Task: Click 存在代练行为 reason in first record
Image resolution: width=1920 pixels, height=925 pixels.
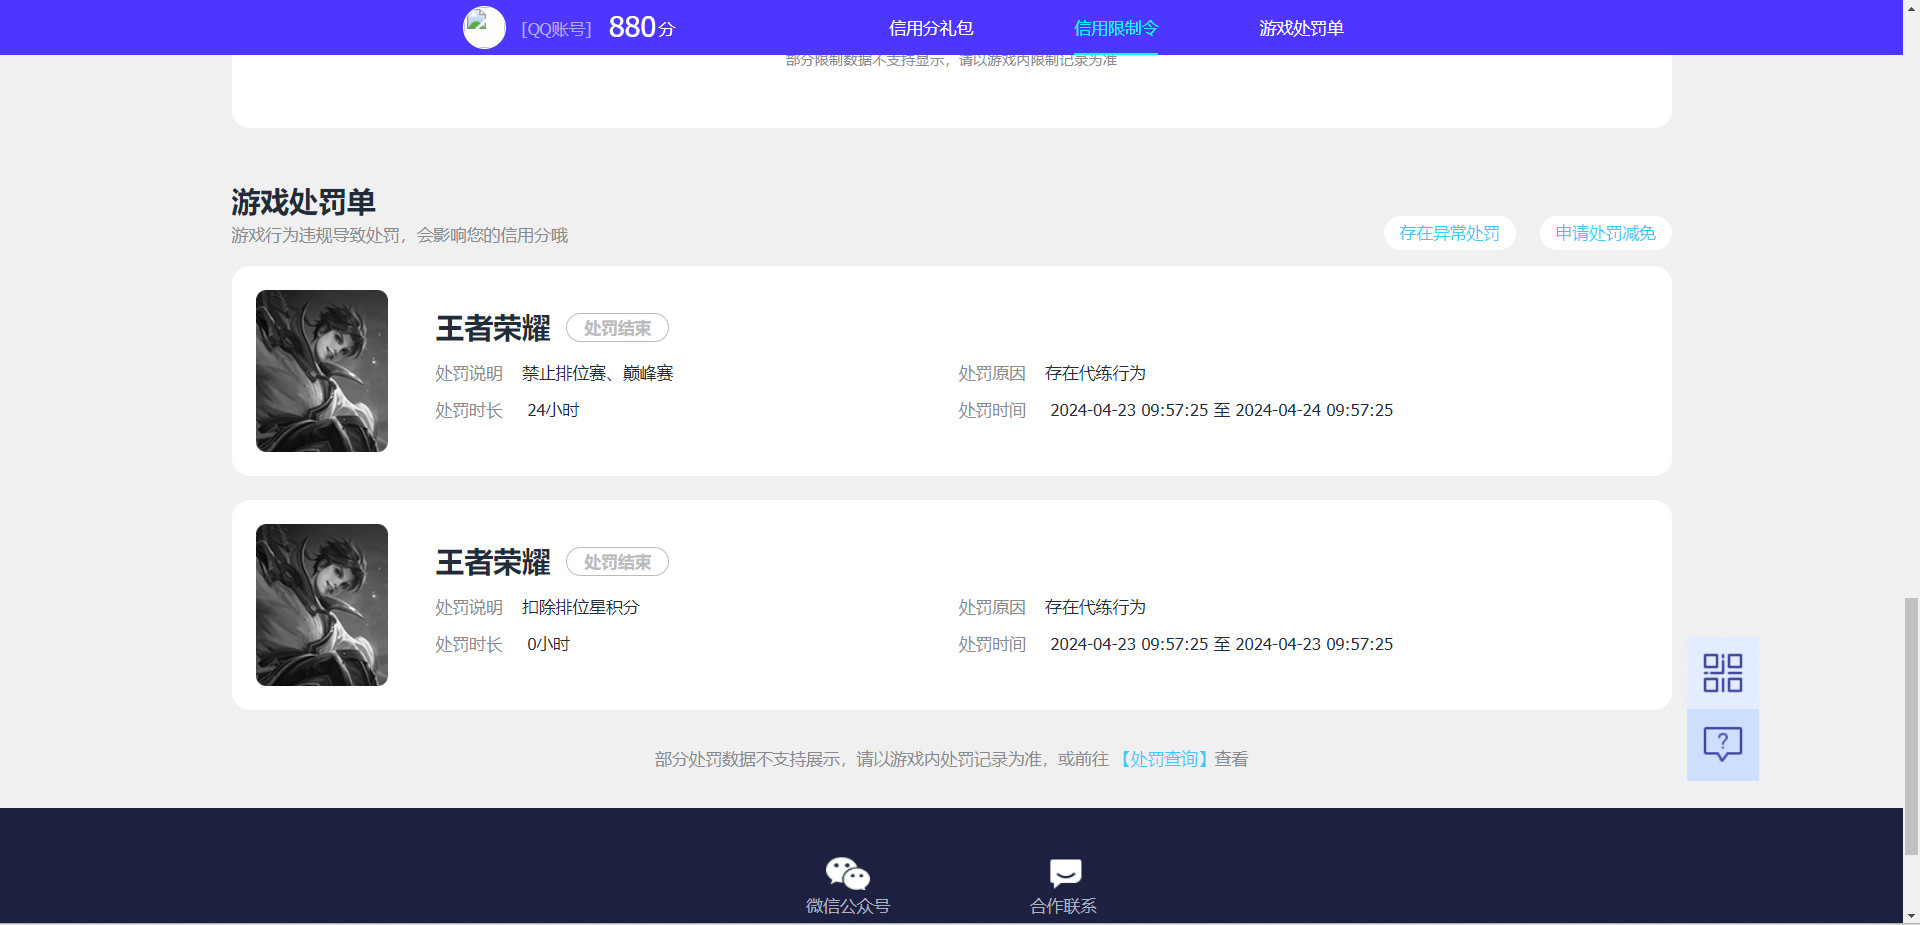Action: pos(1095,373)
